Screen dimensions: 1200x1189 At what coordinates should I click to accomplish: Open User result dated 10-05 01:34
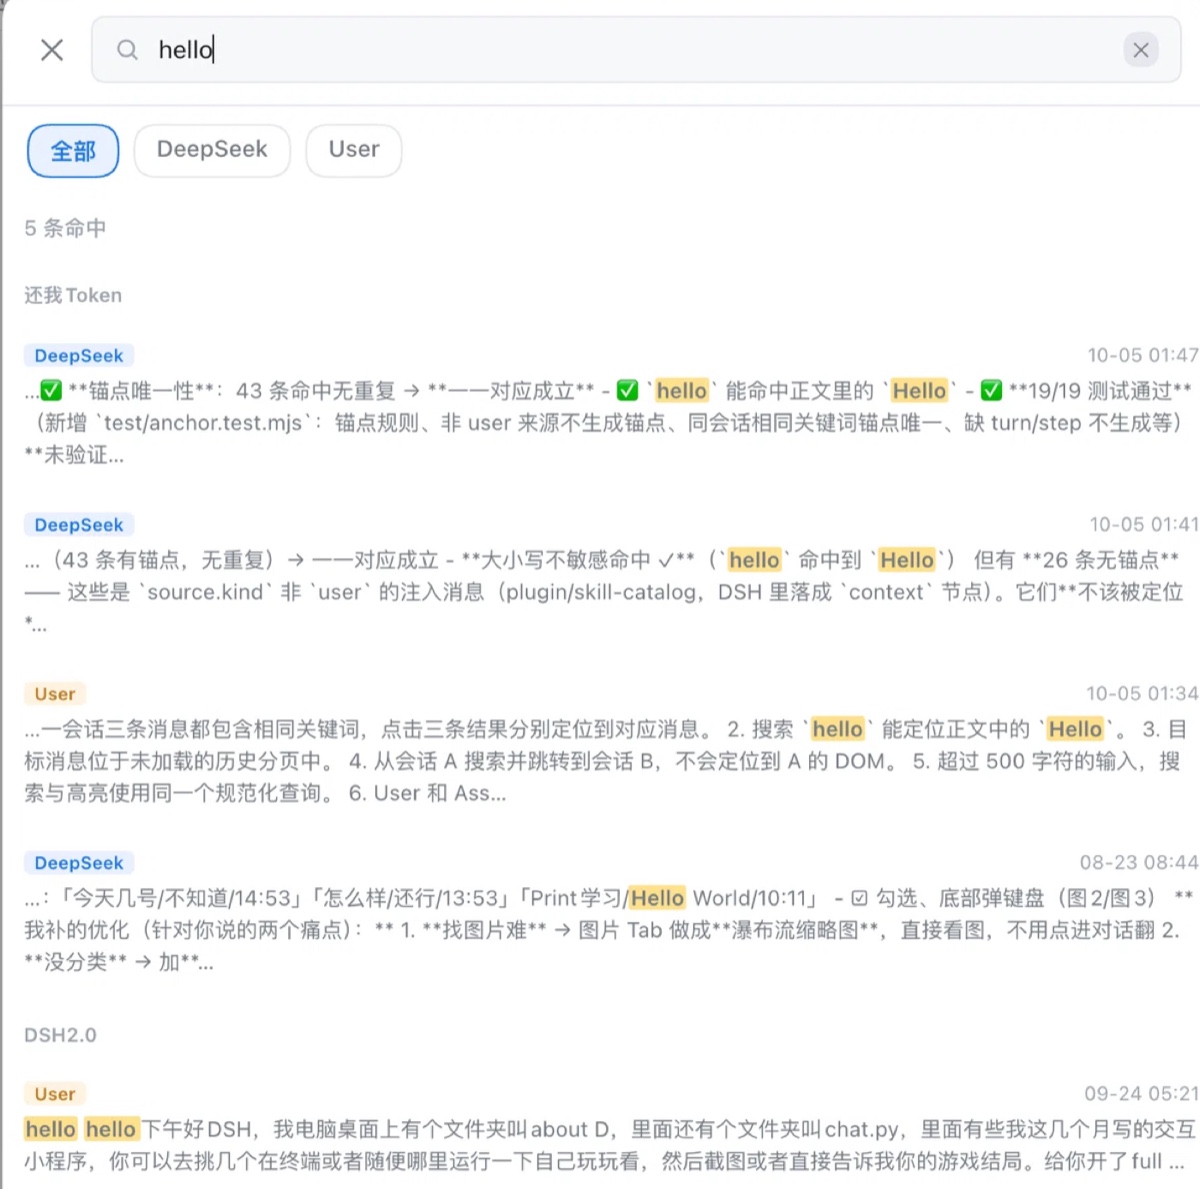(611, 744)
